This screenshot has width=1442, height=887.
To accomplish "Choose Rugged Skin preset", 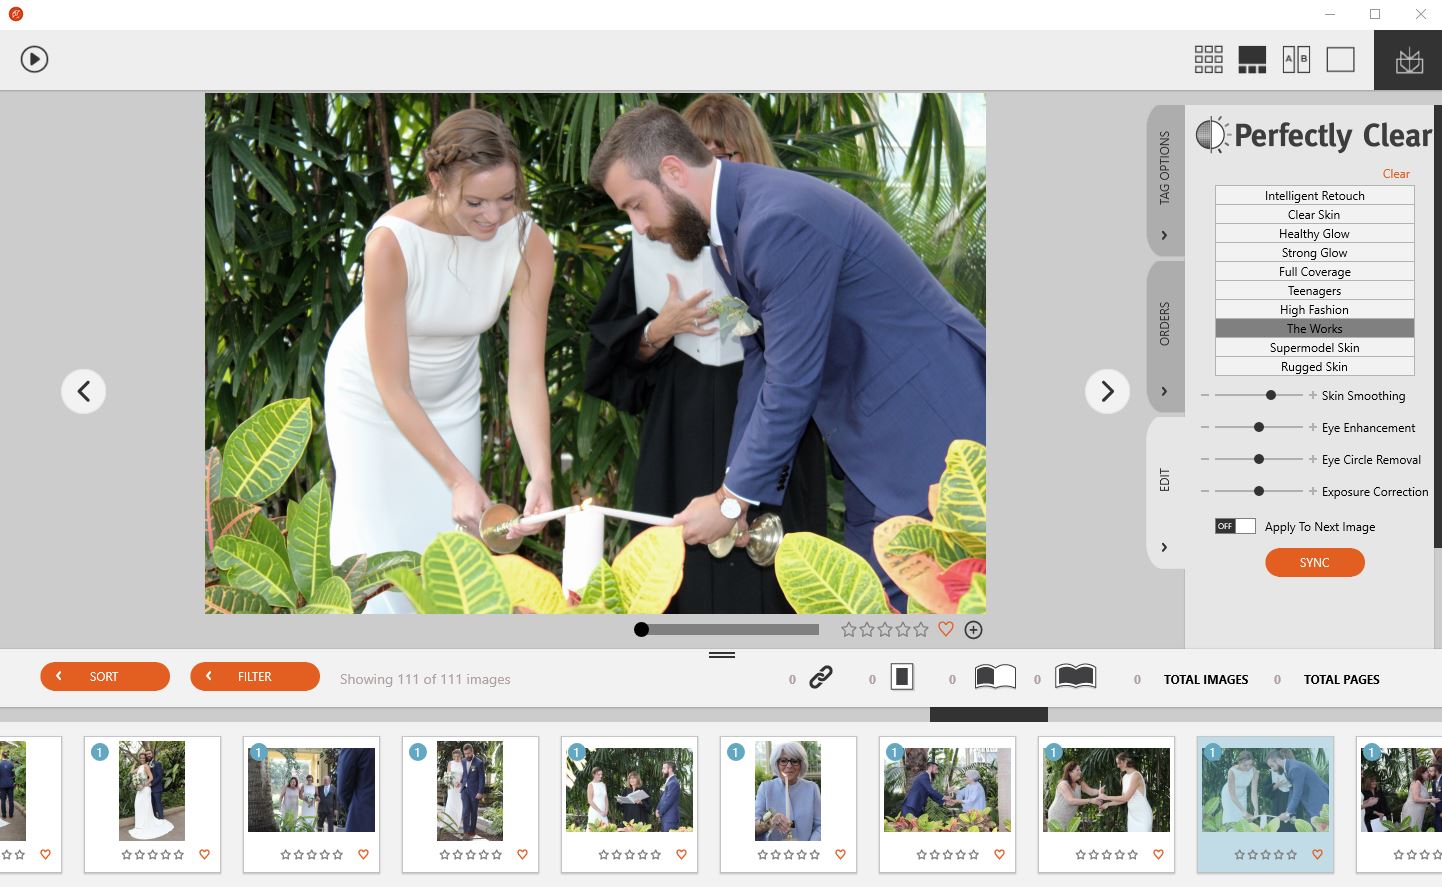I will point(1314,367).
